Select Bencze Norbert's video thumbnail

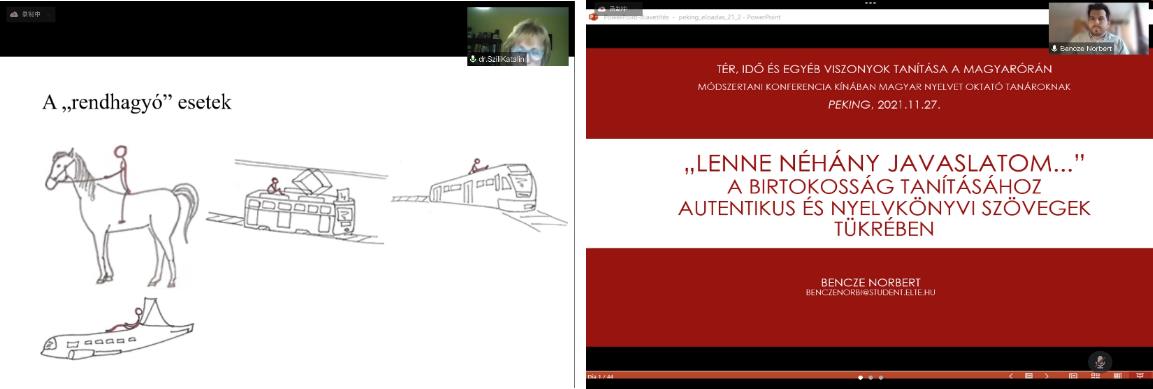point(1099,29)
